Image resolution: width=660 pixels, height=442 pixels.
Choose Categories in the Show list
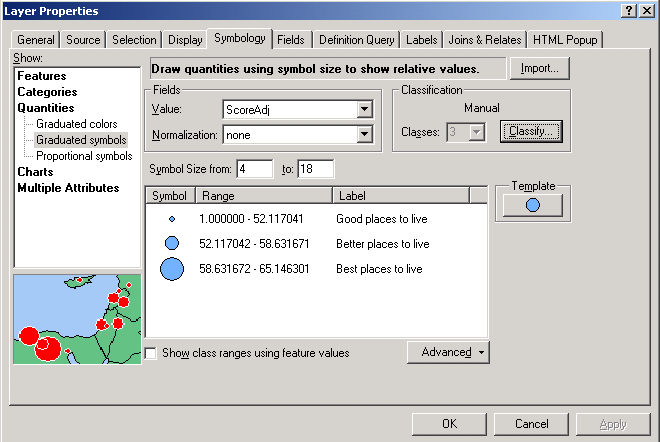(x=47, y=92)
